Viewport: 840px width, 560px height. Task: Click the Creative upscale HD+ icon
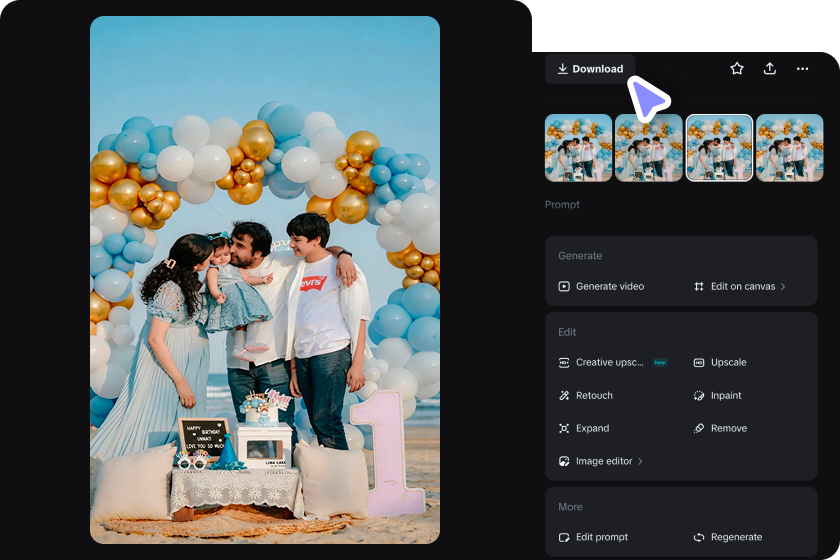[564, 363]
